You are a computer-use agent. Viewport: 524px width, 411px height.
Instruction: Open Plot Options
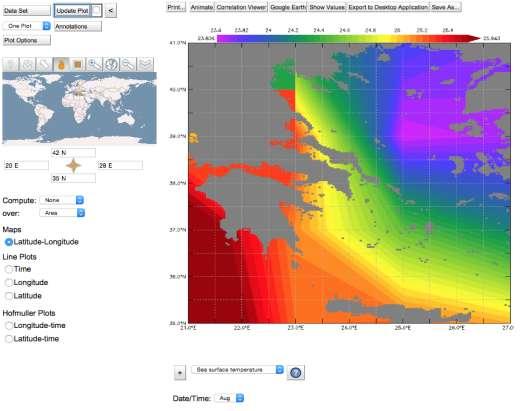pos(27,40)
